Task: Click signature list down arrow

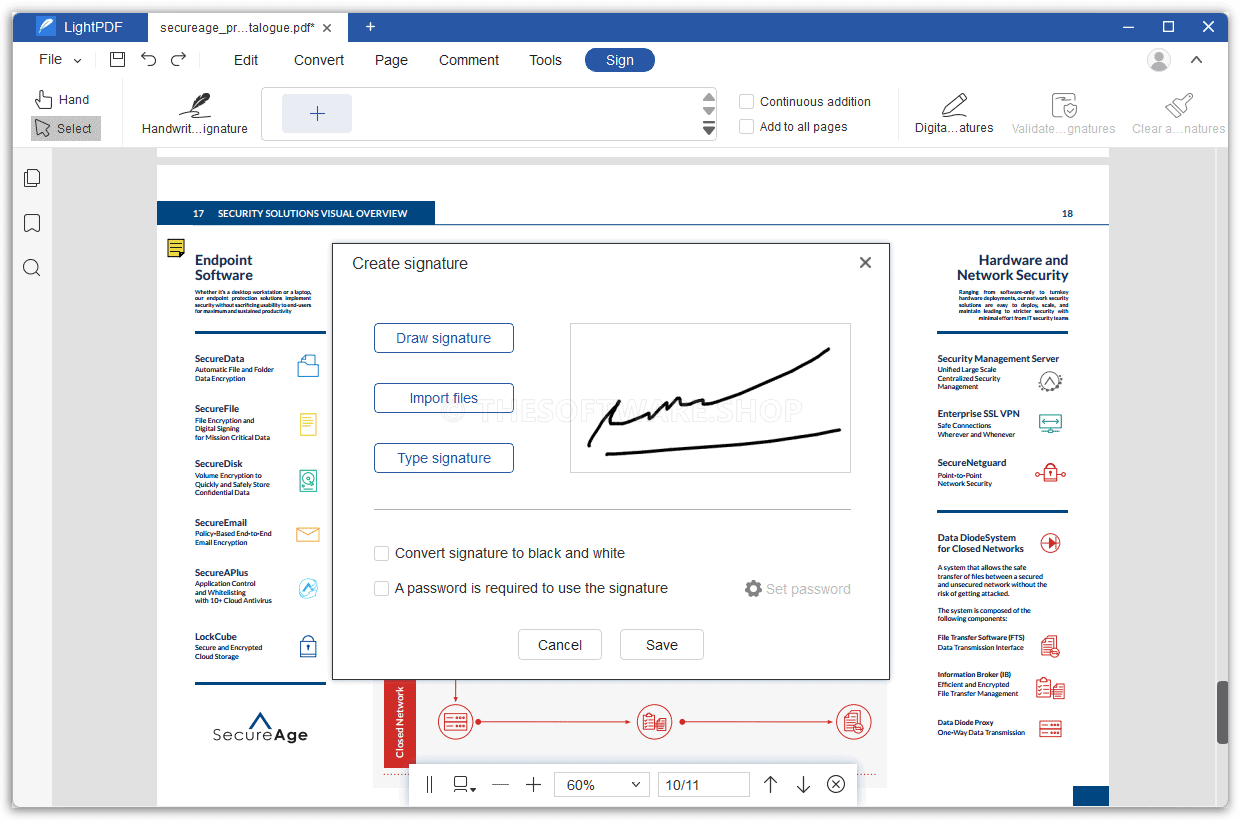Action: click(x=709, y=113)
